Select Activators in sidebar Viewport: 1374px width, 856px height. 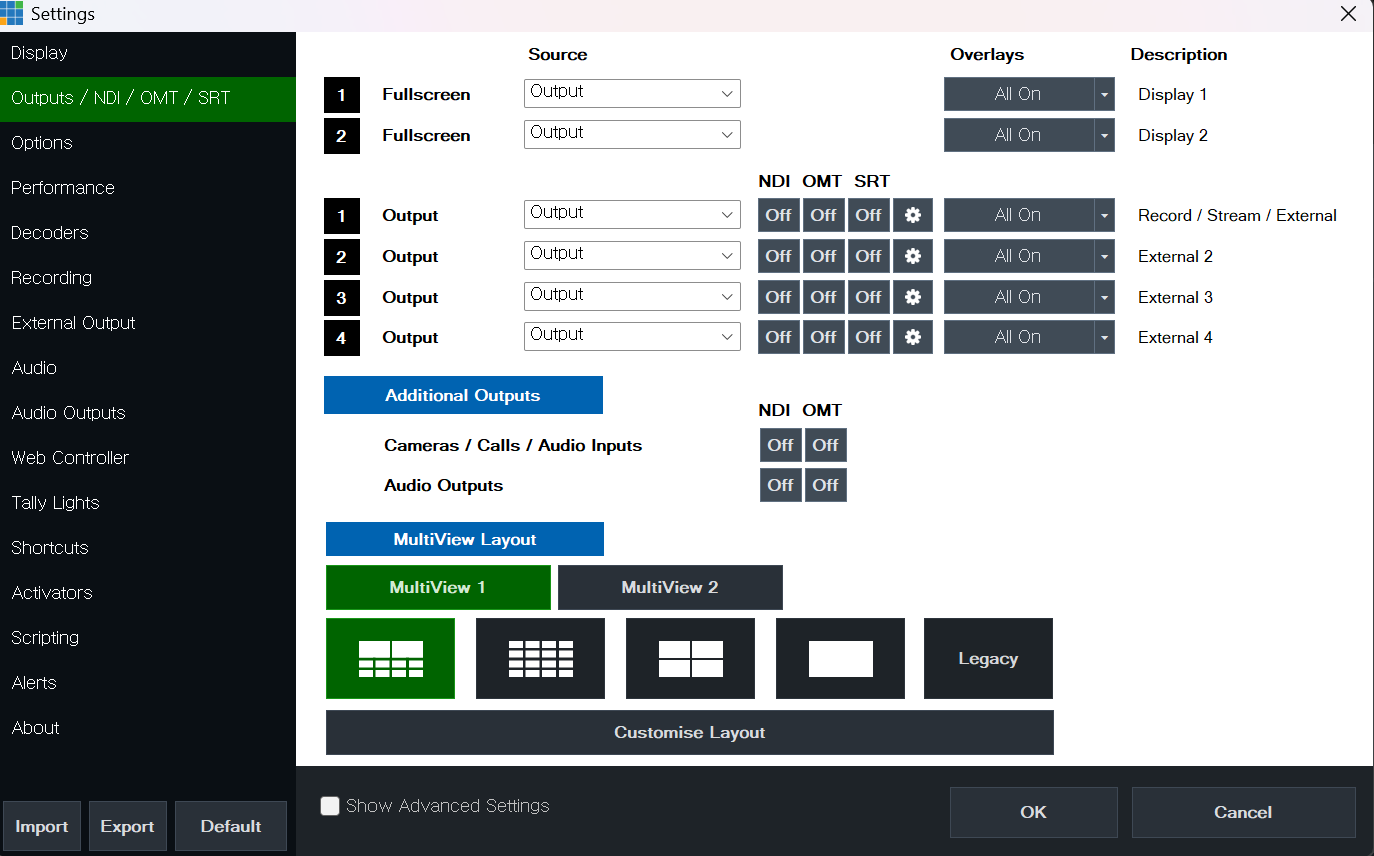point(148,593)
